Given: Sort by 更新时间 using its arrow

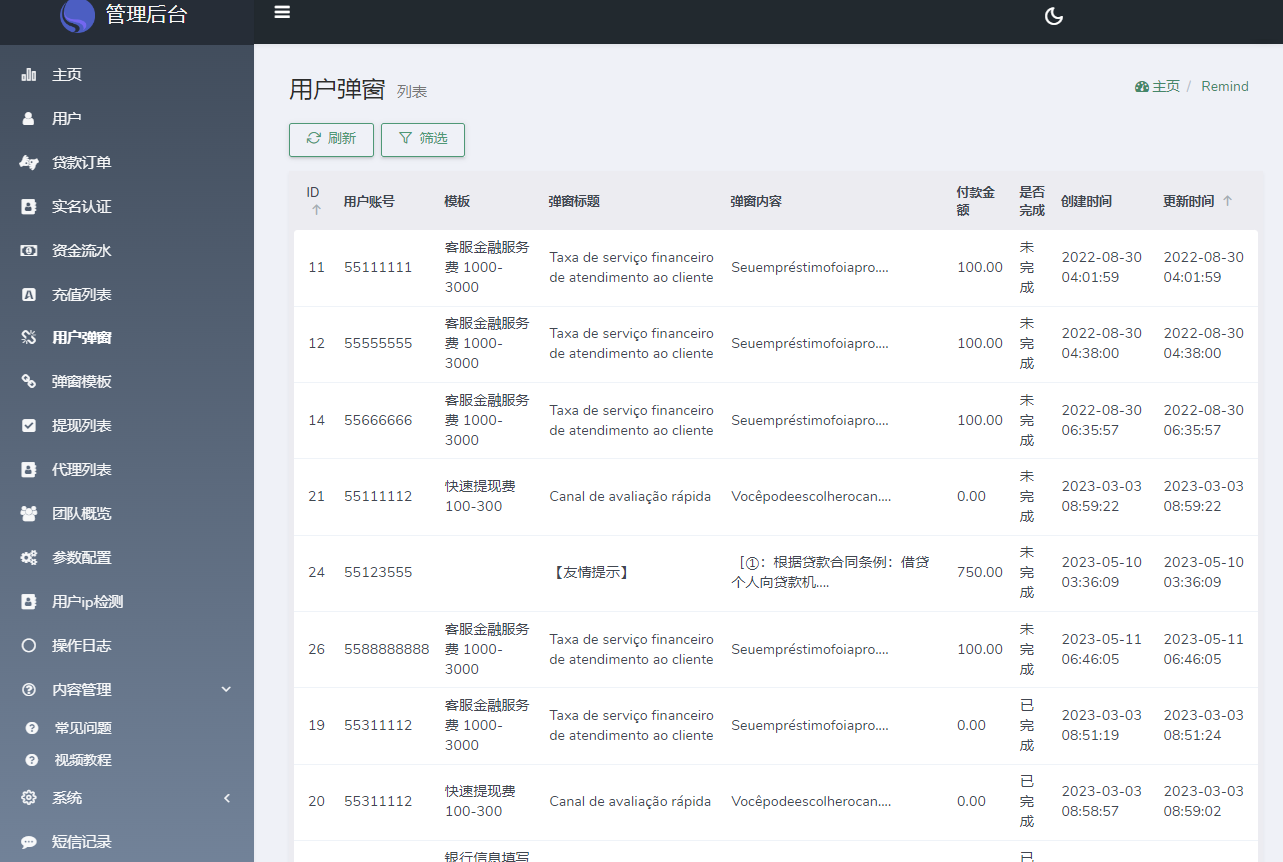Looking at the screenshot, I should tap(1227, 201).
